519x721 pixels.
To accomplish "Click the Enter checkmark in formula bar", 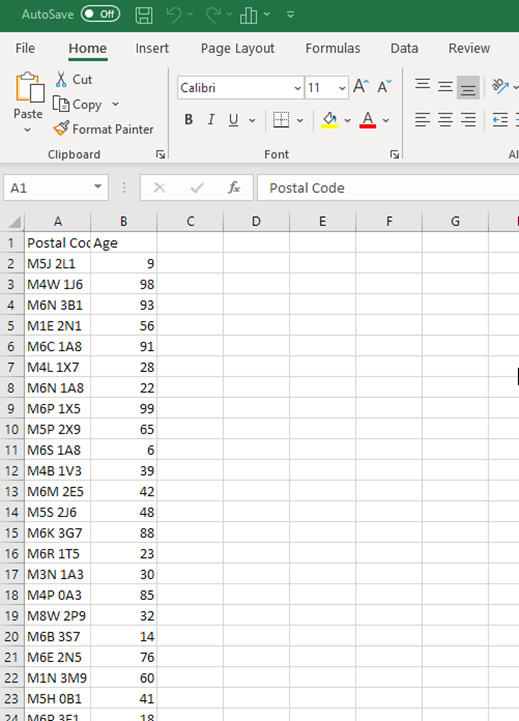I will tap(197, 188).
